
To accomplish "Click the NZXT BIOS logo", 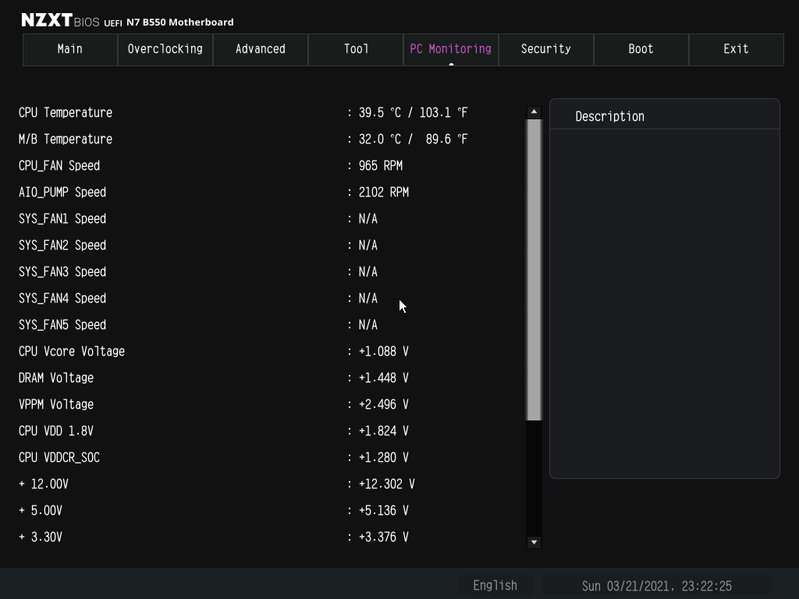I will tap(60, 20).
